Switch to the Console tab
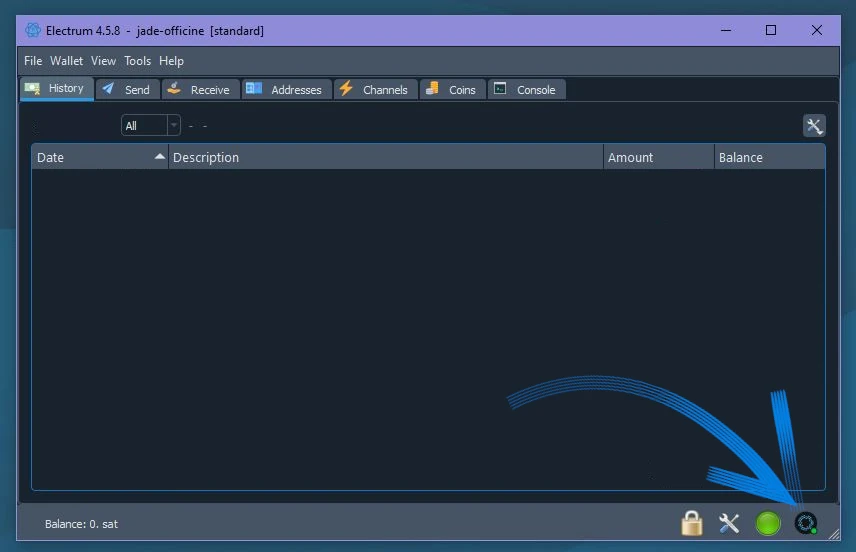 click(525, 90)
